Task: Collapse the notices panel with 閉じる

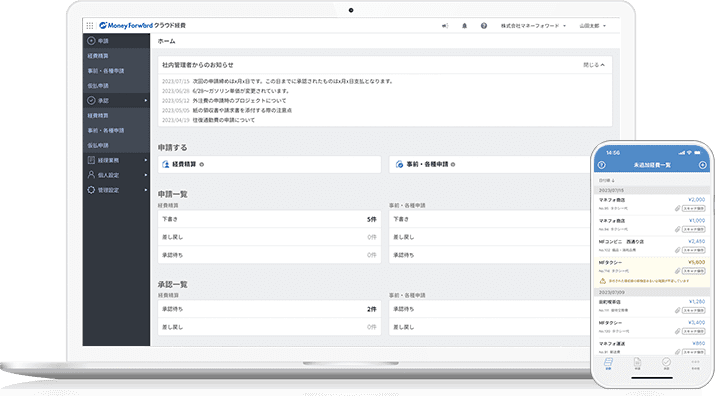Action: pos(594,65)
